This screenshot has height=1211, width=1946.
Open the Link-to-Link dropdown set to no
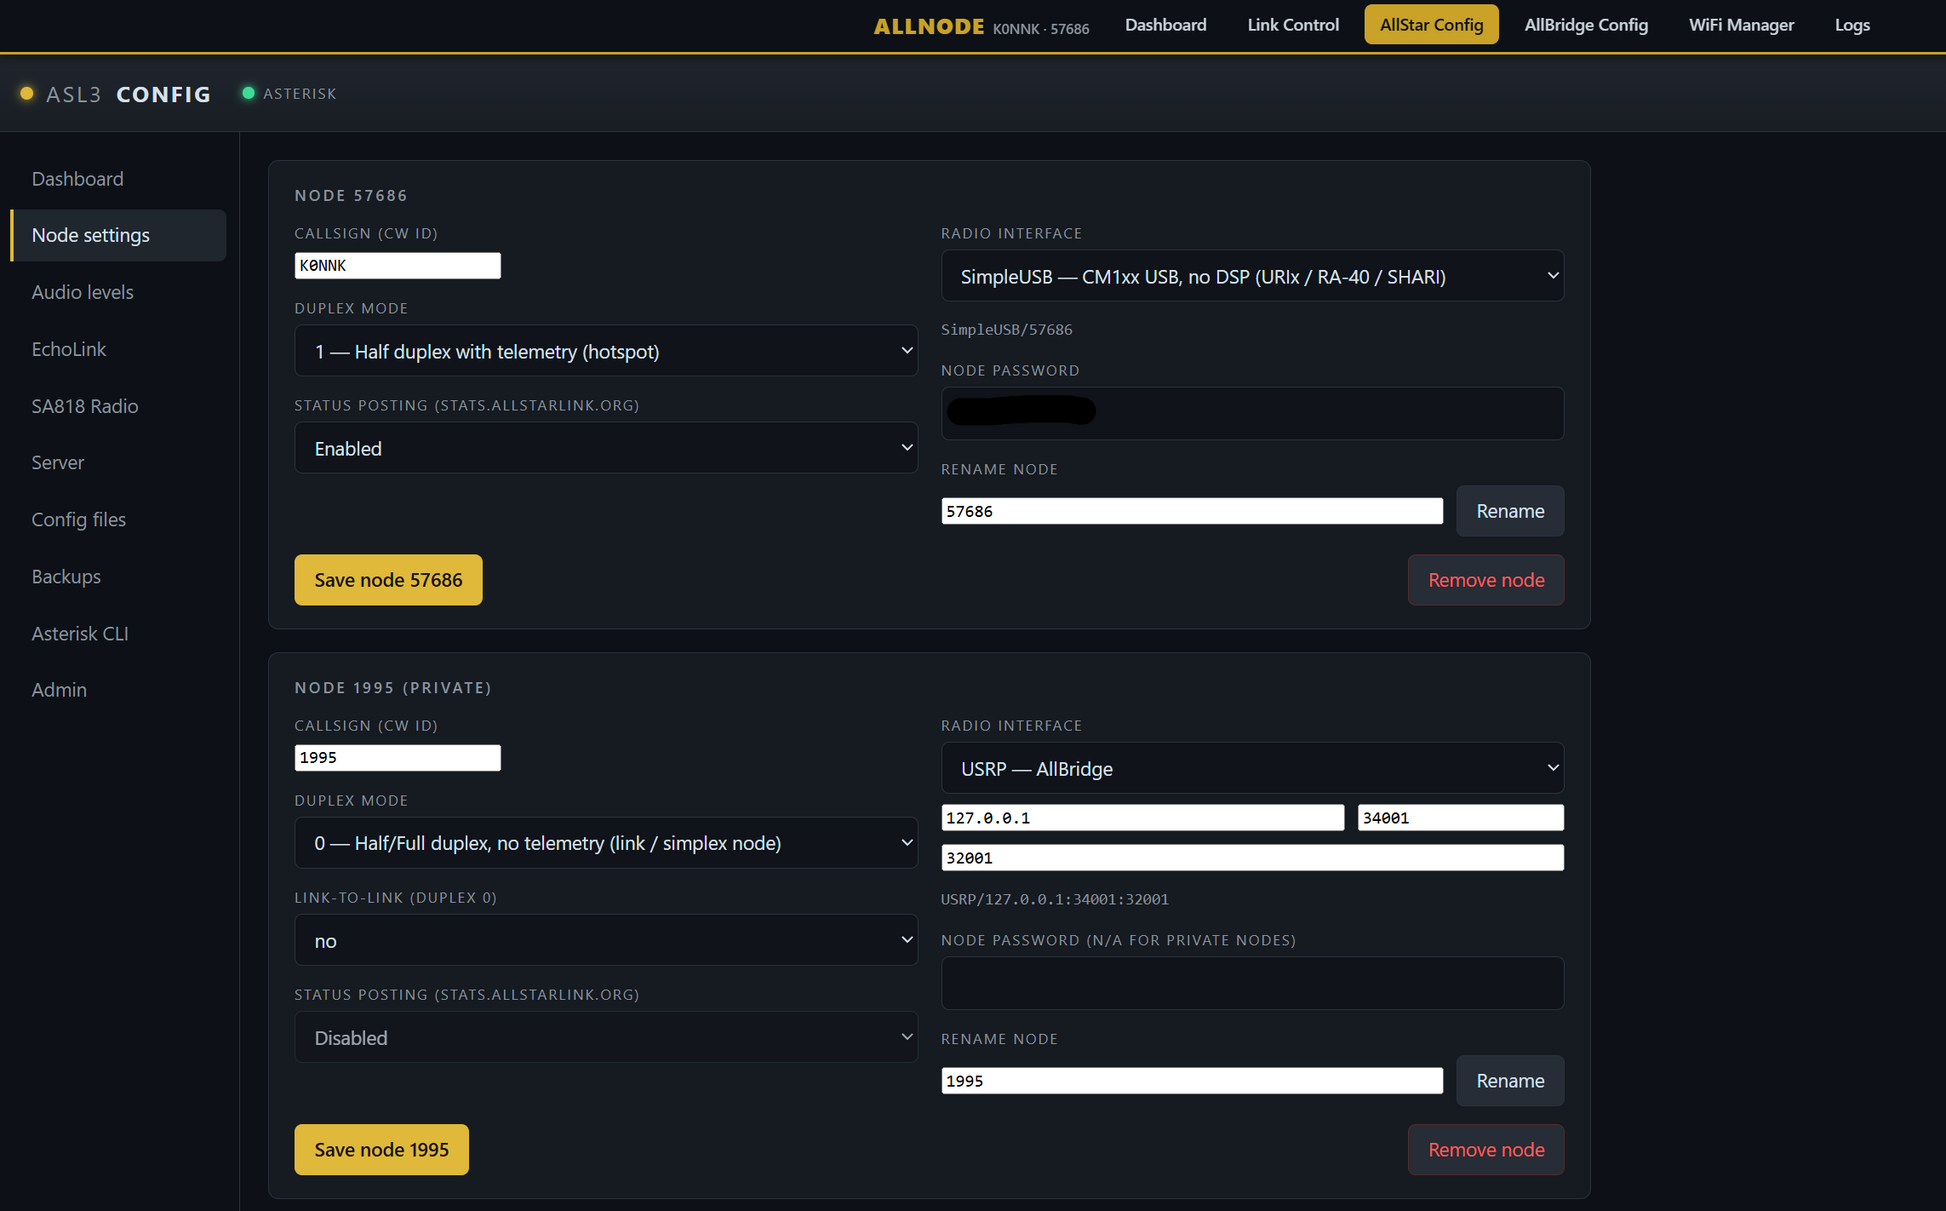point(606,940)
